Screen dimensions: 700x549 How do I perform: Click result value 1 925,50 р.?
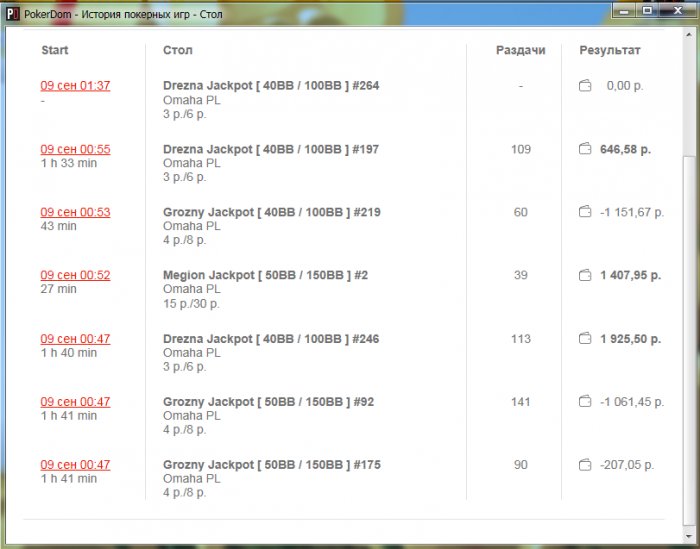(x=630, y=339)
